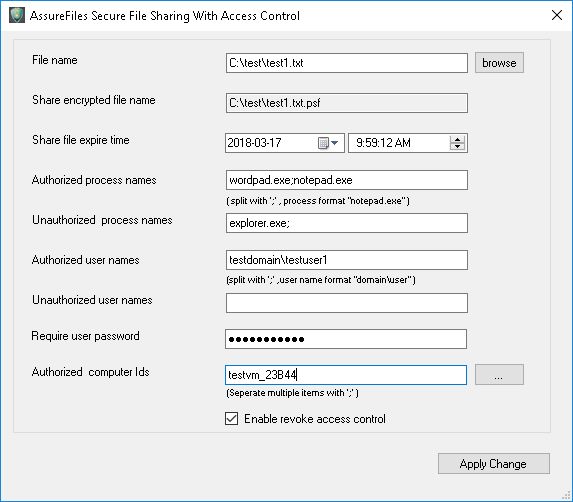Increase expire time with up arrow

(457, 139)
